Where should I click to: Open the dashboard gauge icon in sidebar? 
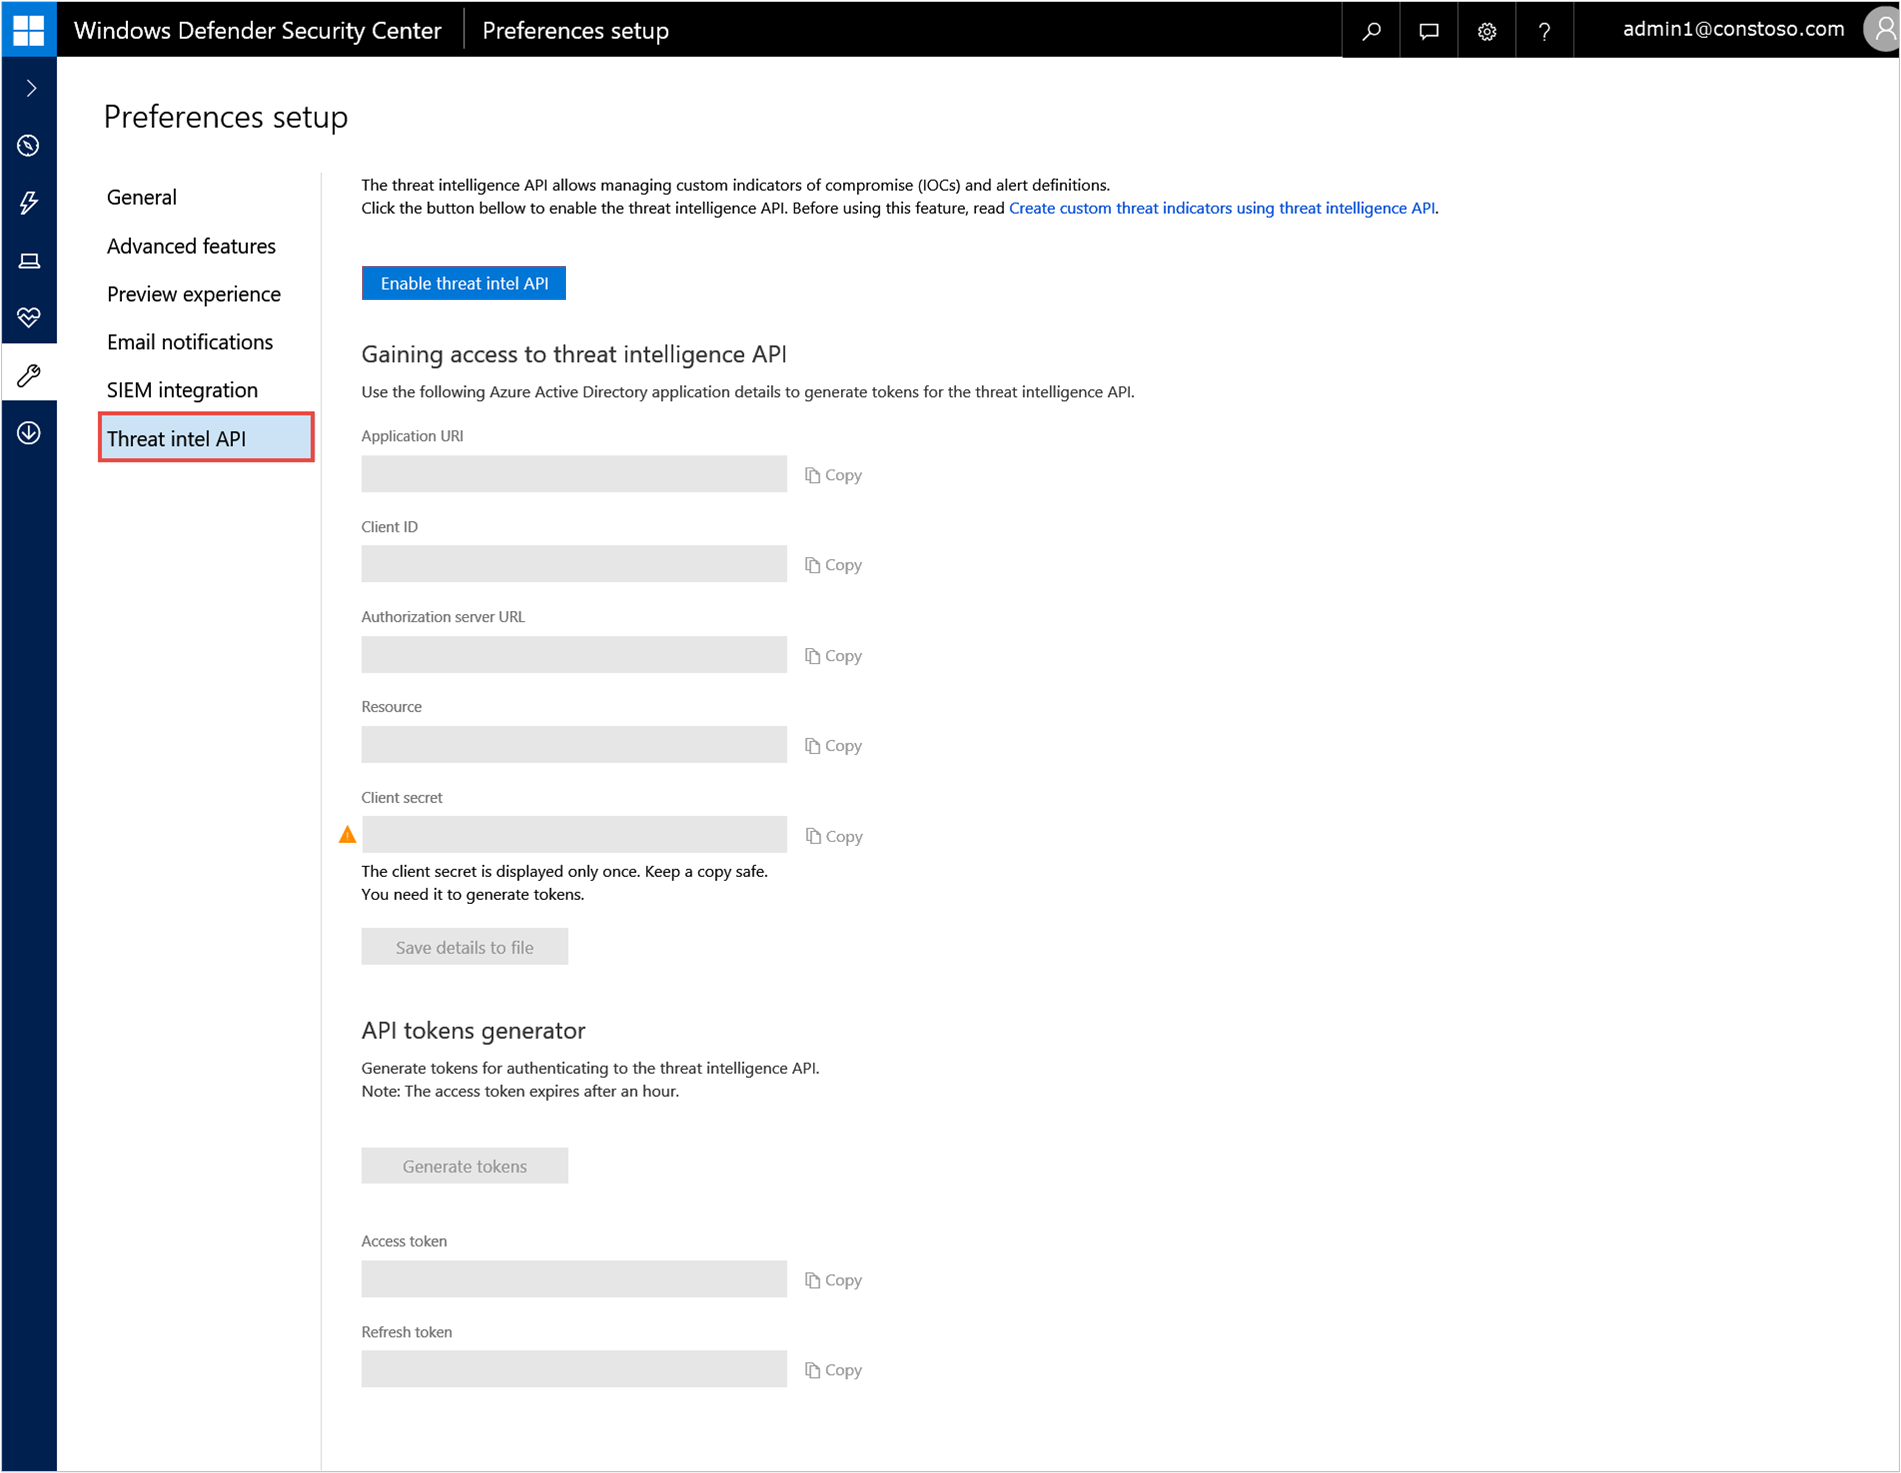29,146
